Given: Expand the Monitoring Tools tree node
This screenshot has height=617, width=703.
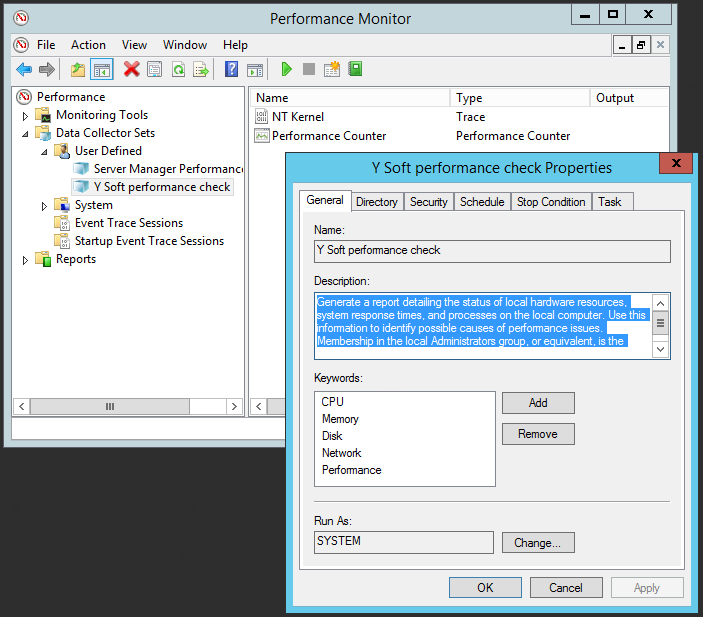Looking at the screenshot, I should (x=26, y=116).
